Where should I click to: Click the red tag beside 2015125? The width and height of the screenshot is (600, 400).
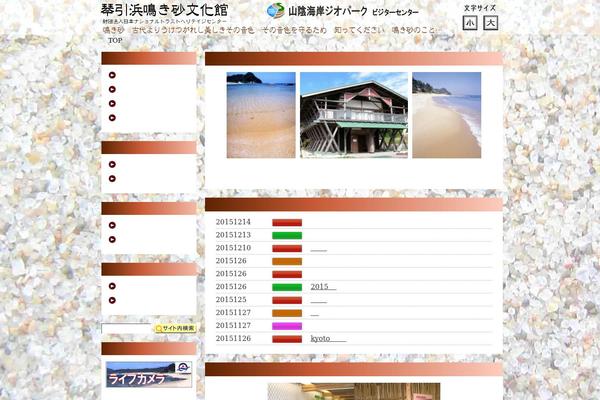point(287,300)
